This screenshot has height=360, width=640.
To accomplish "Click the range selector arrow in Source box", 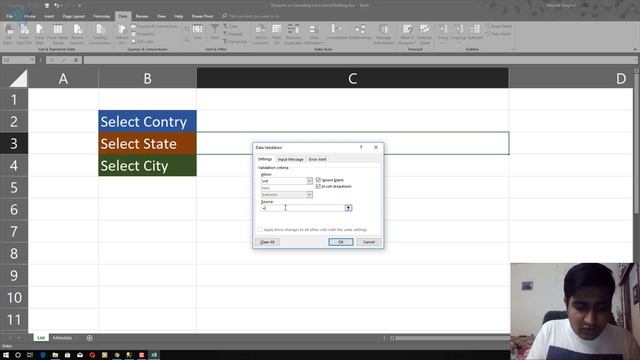I will pyautogui.click(x=348, y=208).
